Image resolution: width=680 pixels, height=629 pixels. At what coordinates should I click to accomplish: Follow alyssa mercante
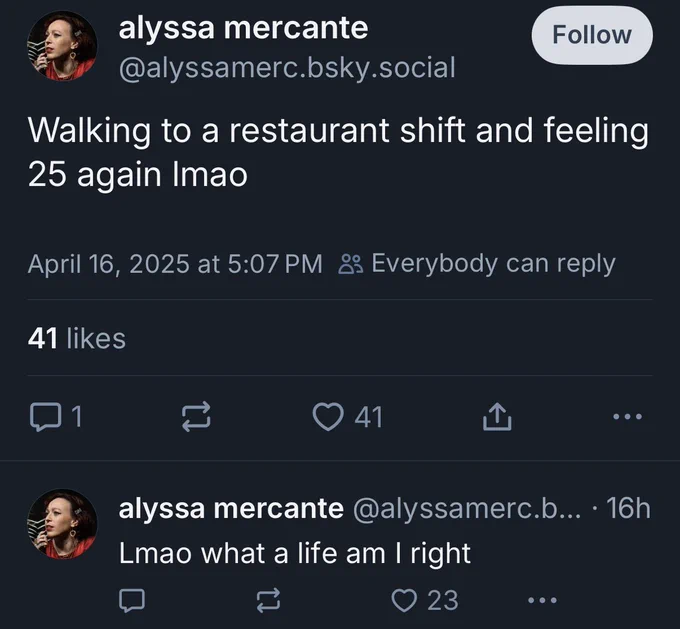coord(592,35)
